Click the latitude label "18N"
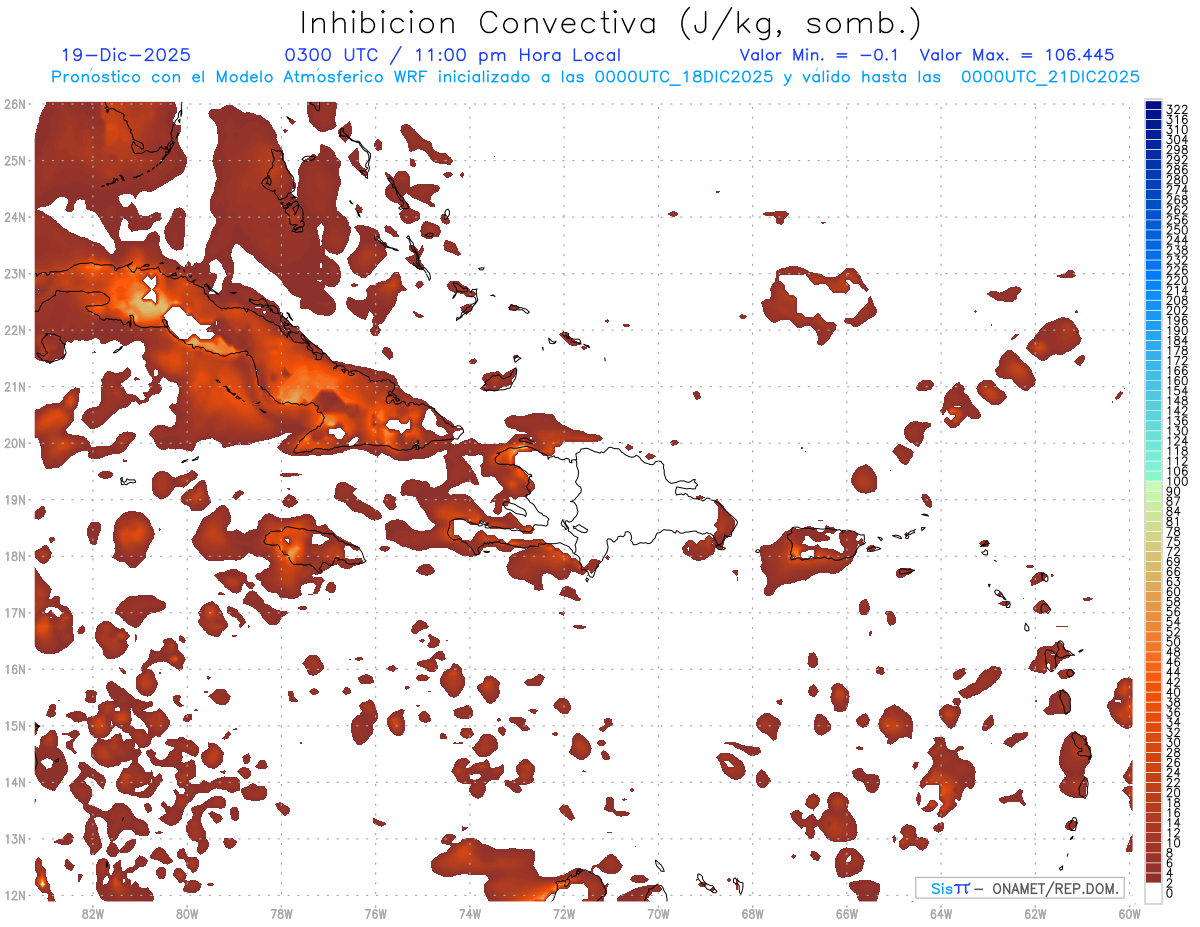This screenshot has width=1200, height=927. pos(14,556)
